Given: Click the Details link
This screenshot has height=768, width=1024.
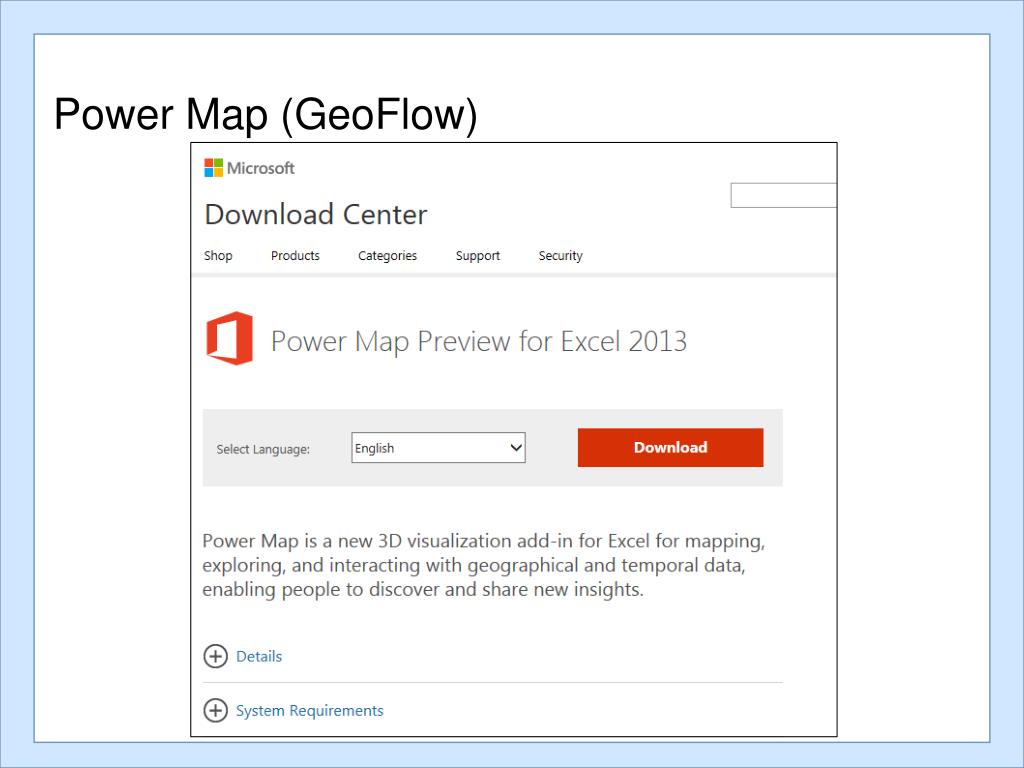Looking at the screenshot, I should point(259,656).
